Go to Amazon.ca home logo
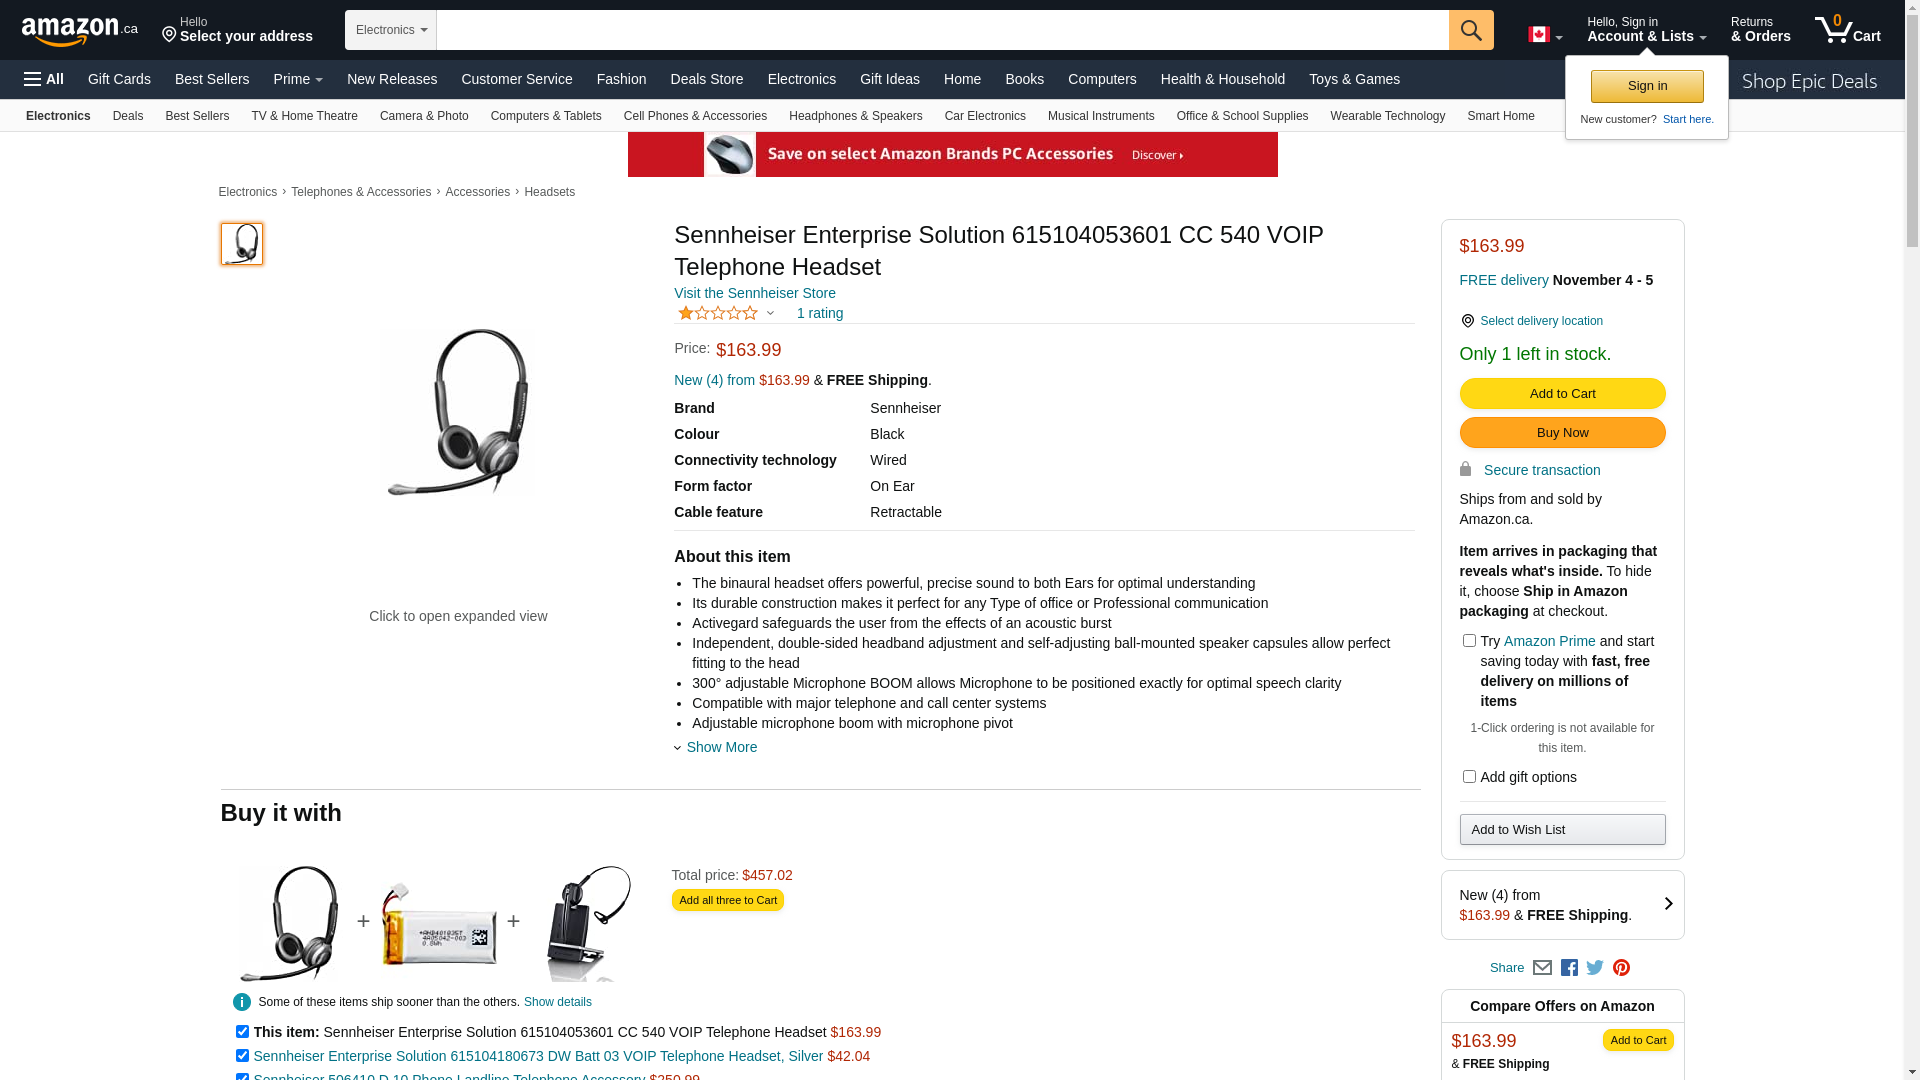The image size is (1920, 1080). coord(80,31)
